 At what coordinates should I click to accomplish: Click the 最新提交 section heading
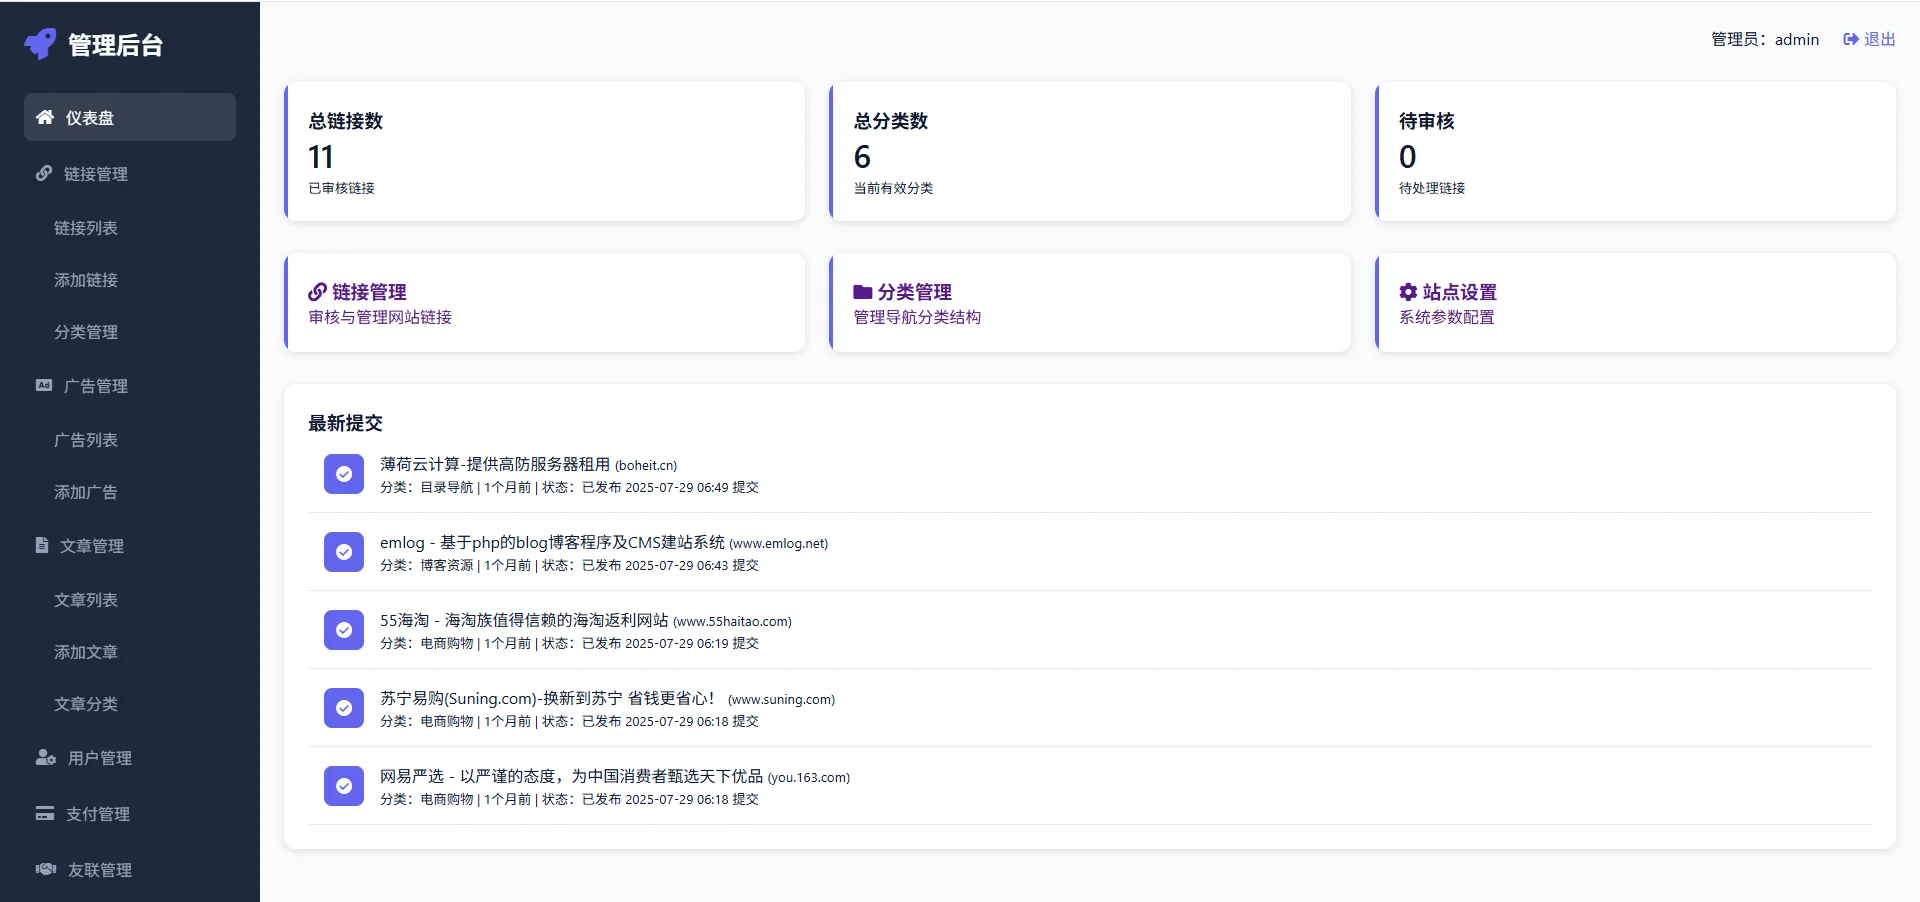(345, 423)
